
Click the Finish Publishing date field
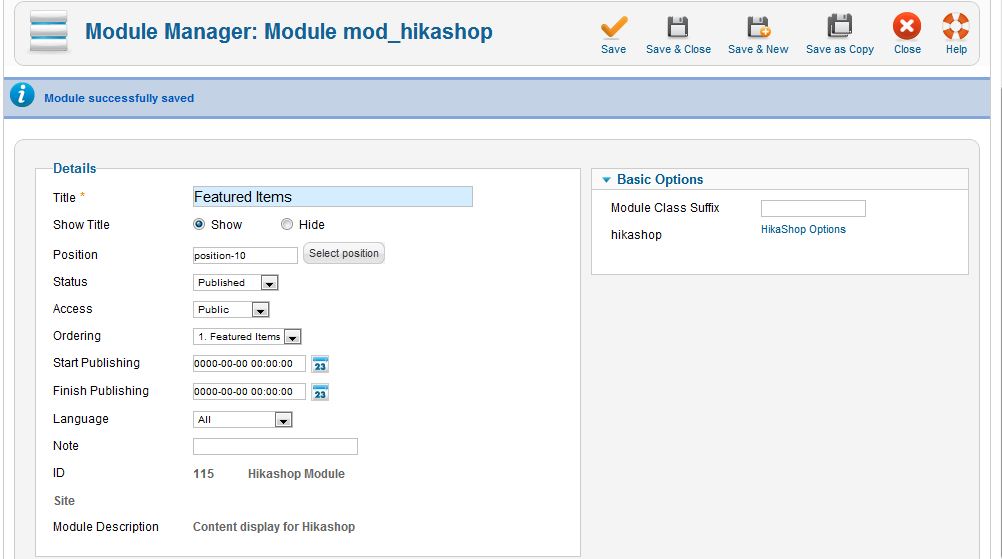[249, 392]
